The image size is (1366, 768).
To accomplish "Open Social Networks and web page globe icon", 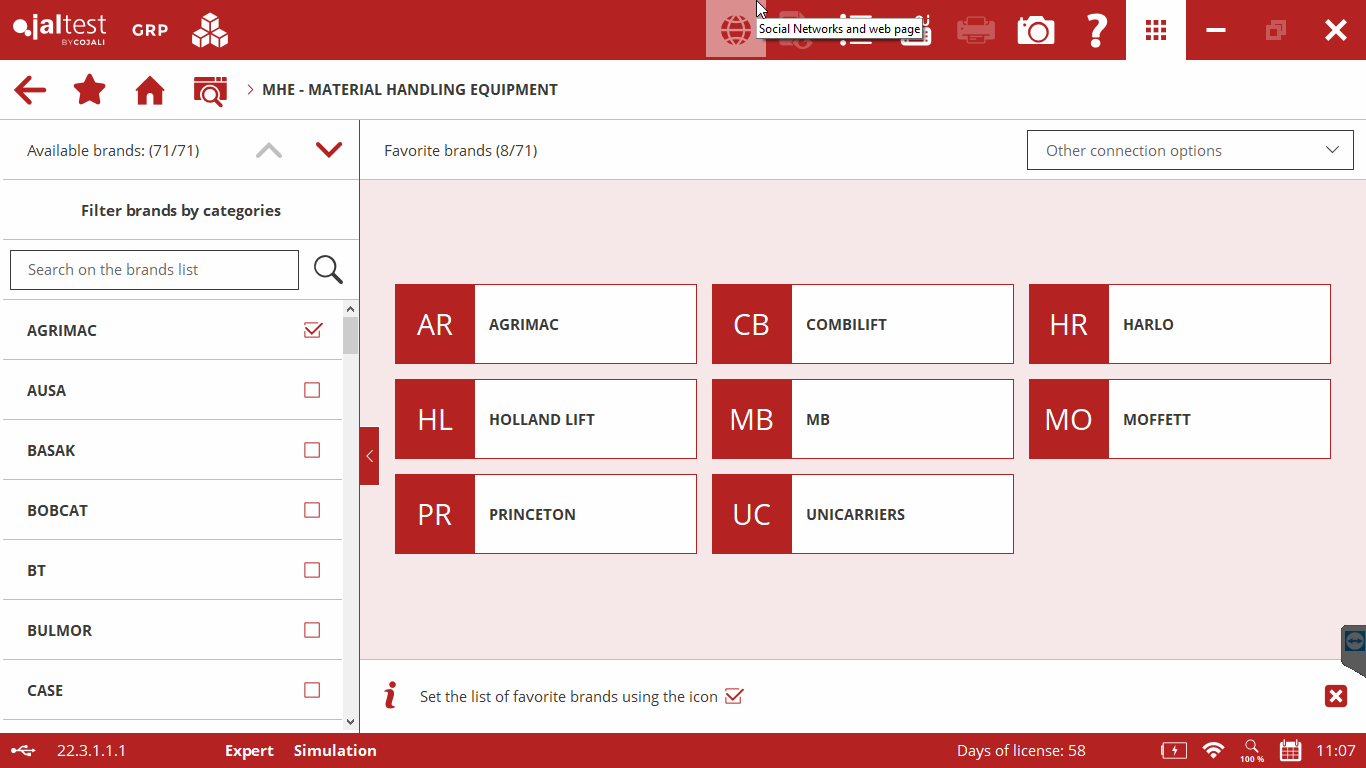I will [x=736, y=30].
